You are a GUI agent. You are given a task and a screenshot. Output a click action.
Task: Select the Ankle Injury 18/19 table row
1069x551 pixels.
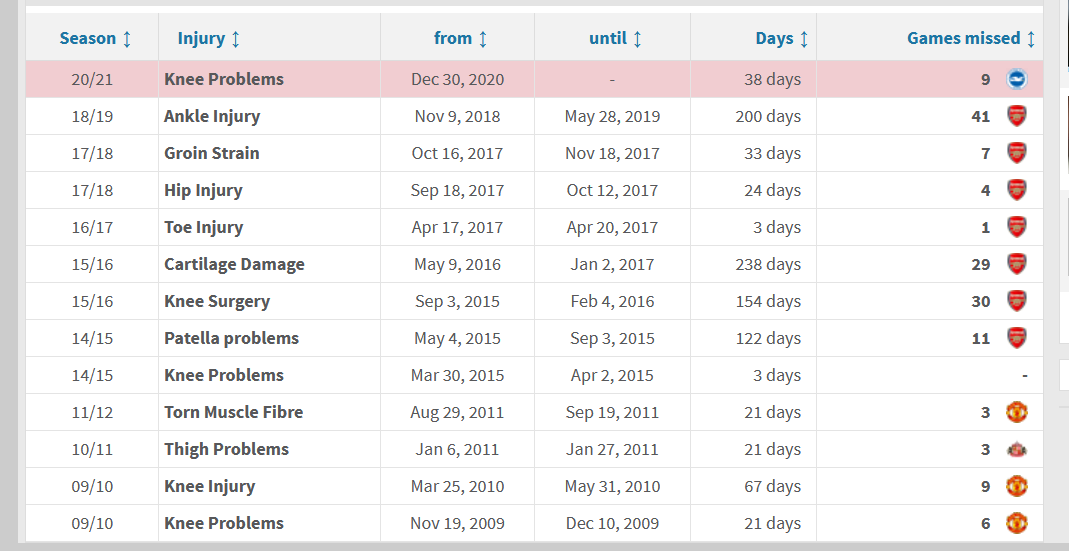(x=534, y=116)
